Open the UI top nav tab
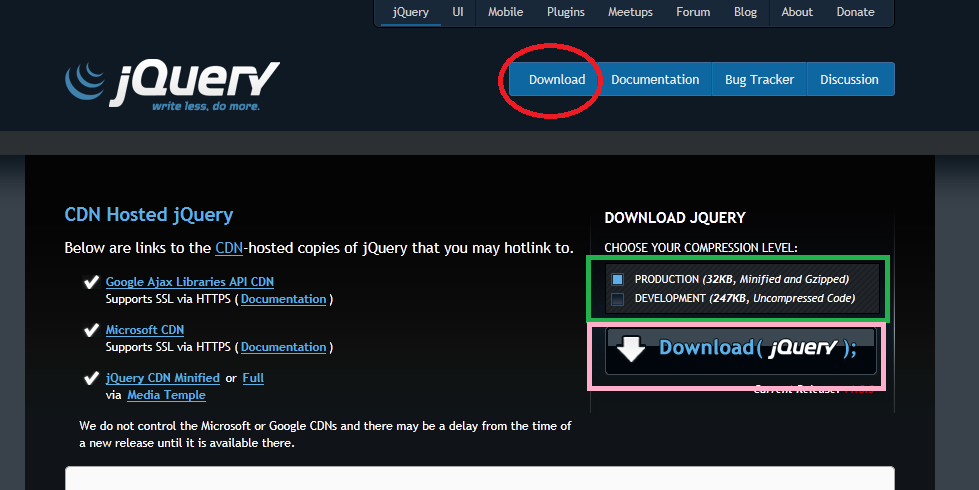 [458, 12]
